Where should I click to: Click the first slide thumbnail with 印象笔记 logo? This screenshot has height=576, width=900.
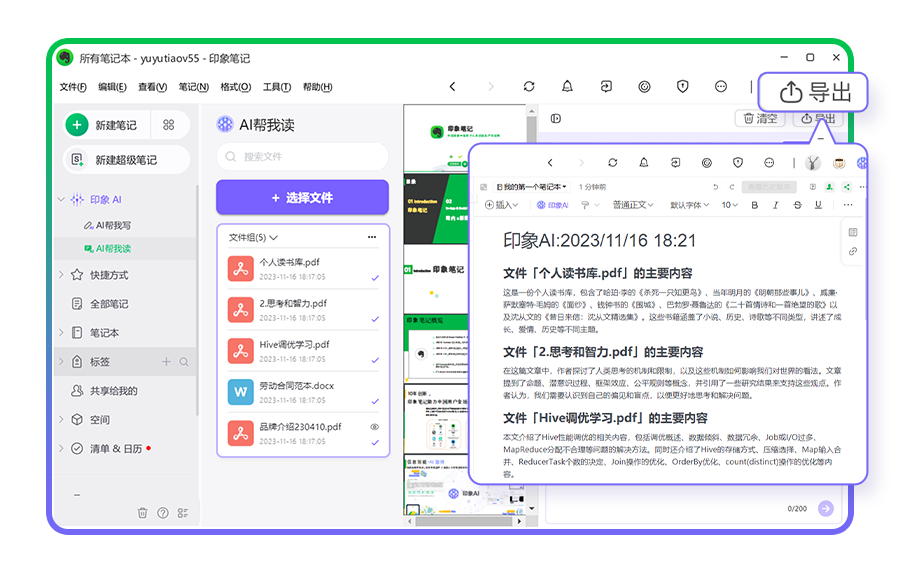click(464, 137)
